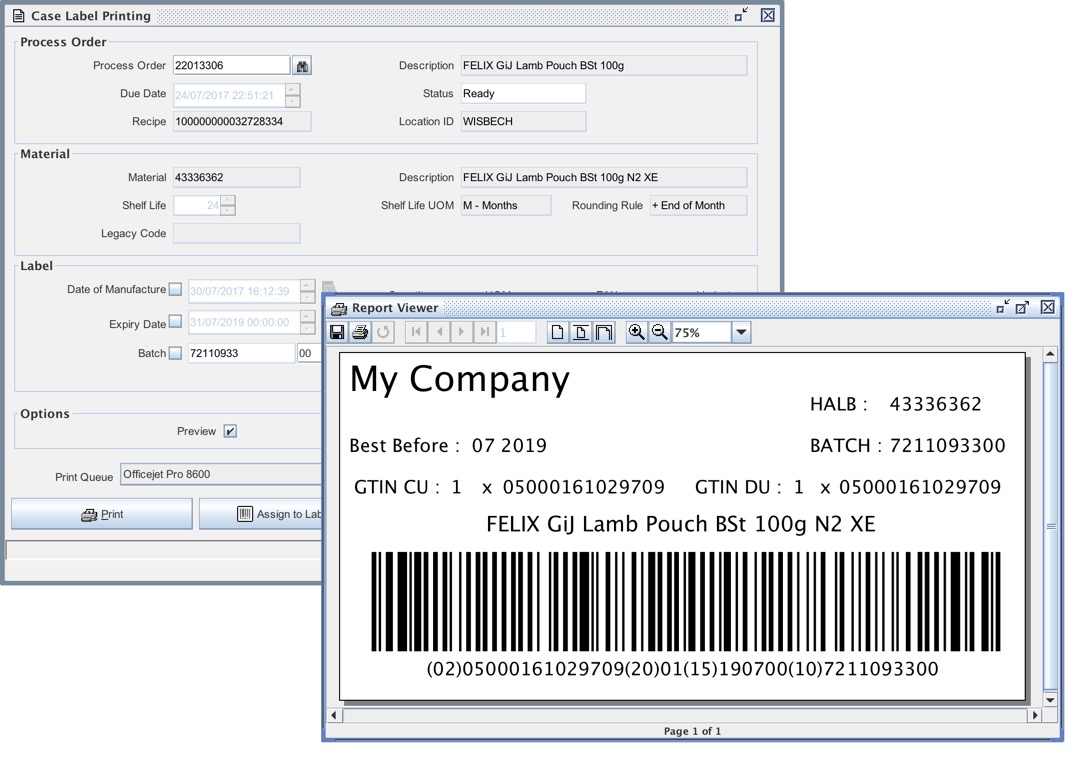Save the report using the floppy disk icon

(337, 332)
